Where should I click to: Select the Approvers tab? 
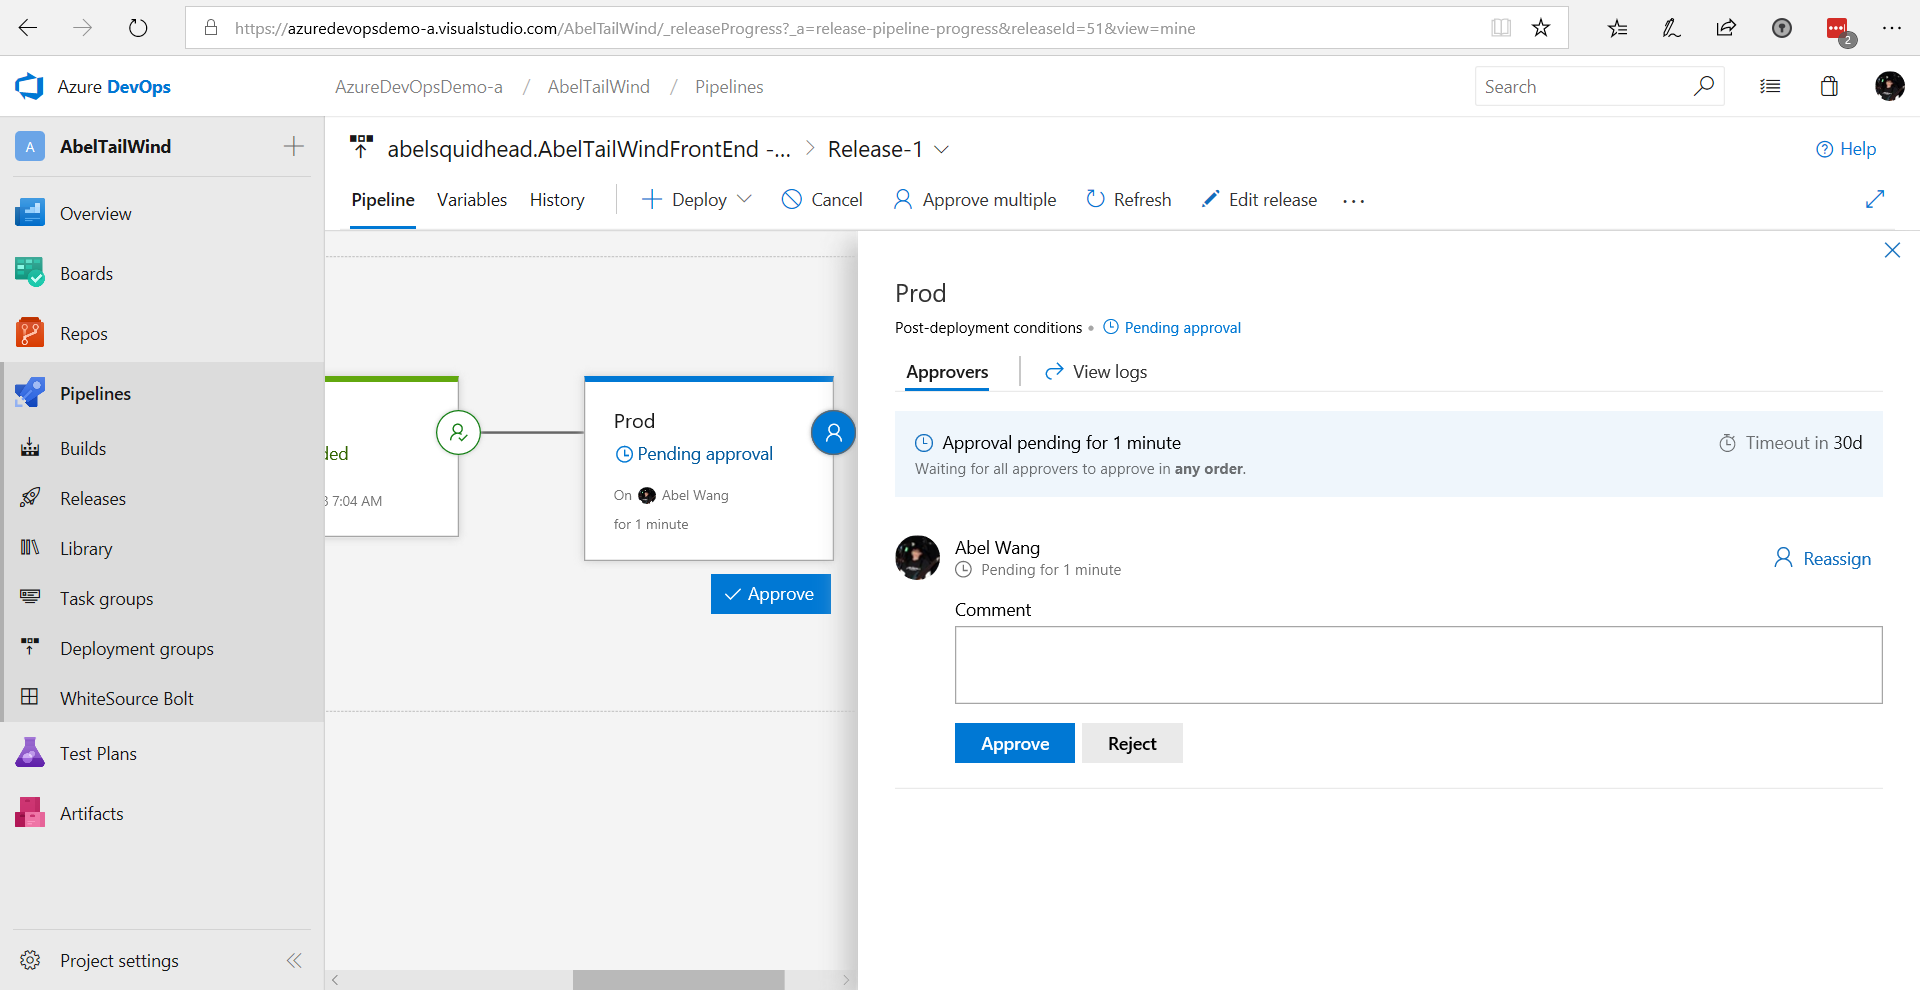pos(947,372)
